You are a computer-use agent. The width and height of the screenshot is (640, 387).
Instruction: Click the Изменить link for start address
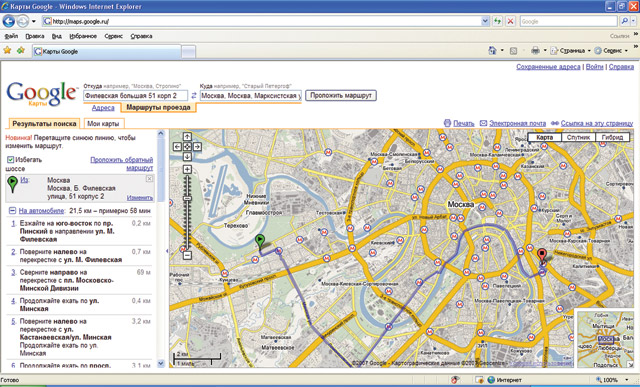coord(140,198)
